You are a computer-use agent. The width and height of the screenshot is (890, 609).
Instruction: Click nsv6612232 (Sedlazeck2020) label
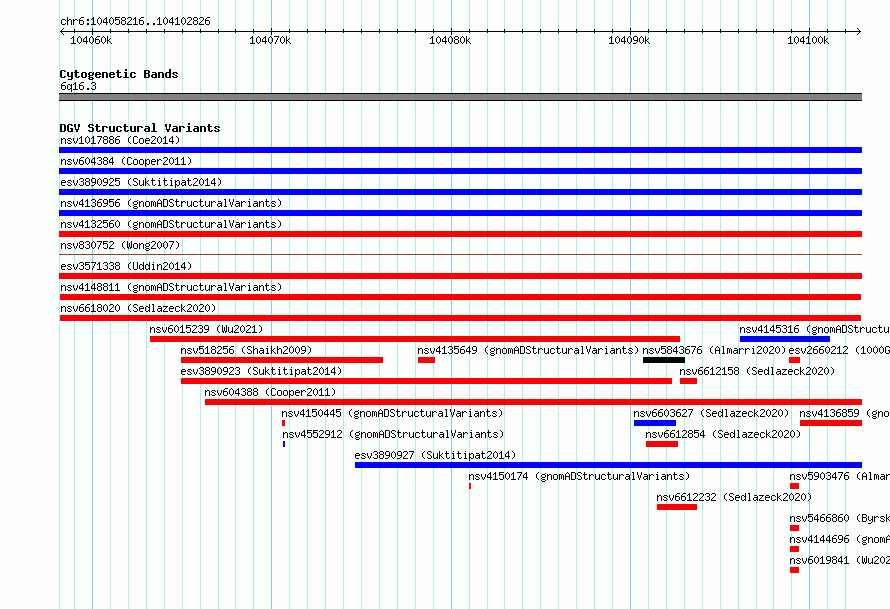tap(734, 497)
